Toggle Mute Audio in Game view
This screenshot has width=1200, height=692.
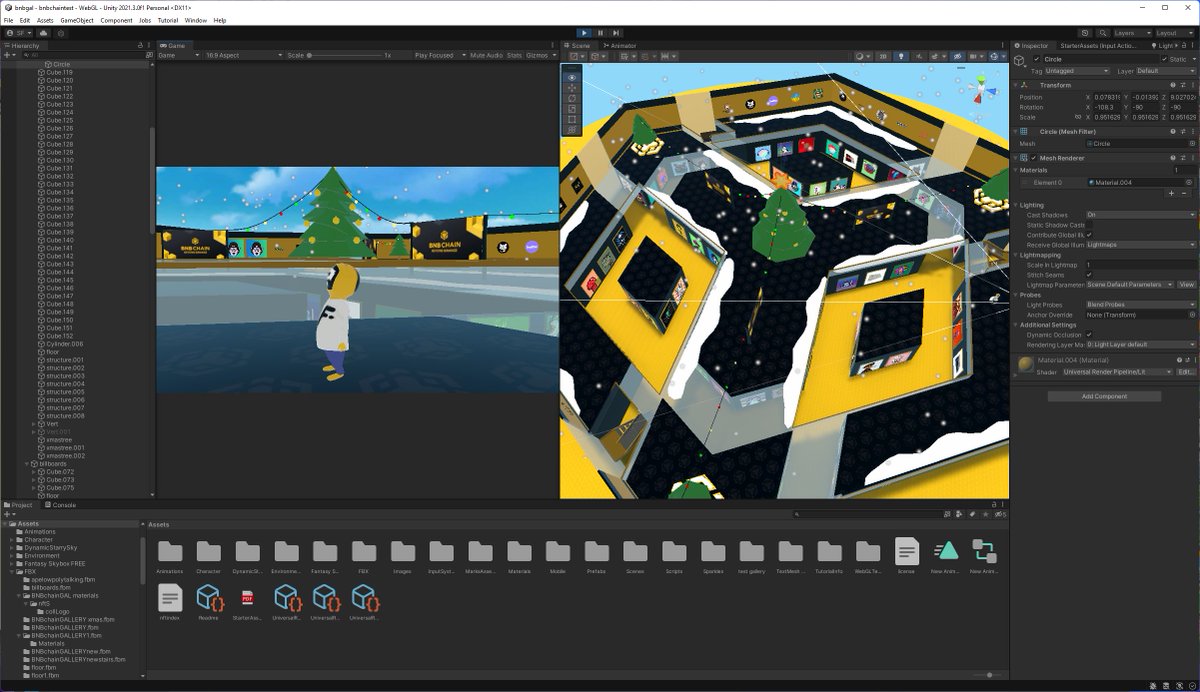click(x=486, y=55)
